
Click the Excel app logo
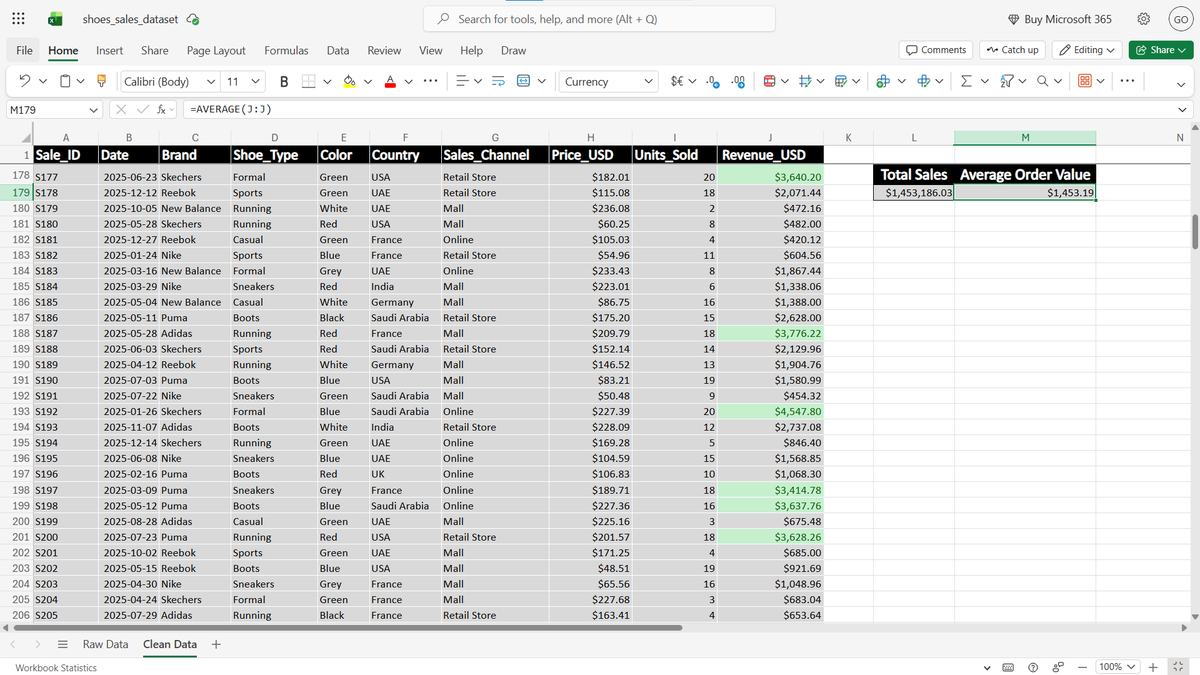click(x=56, y=19)
